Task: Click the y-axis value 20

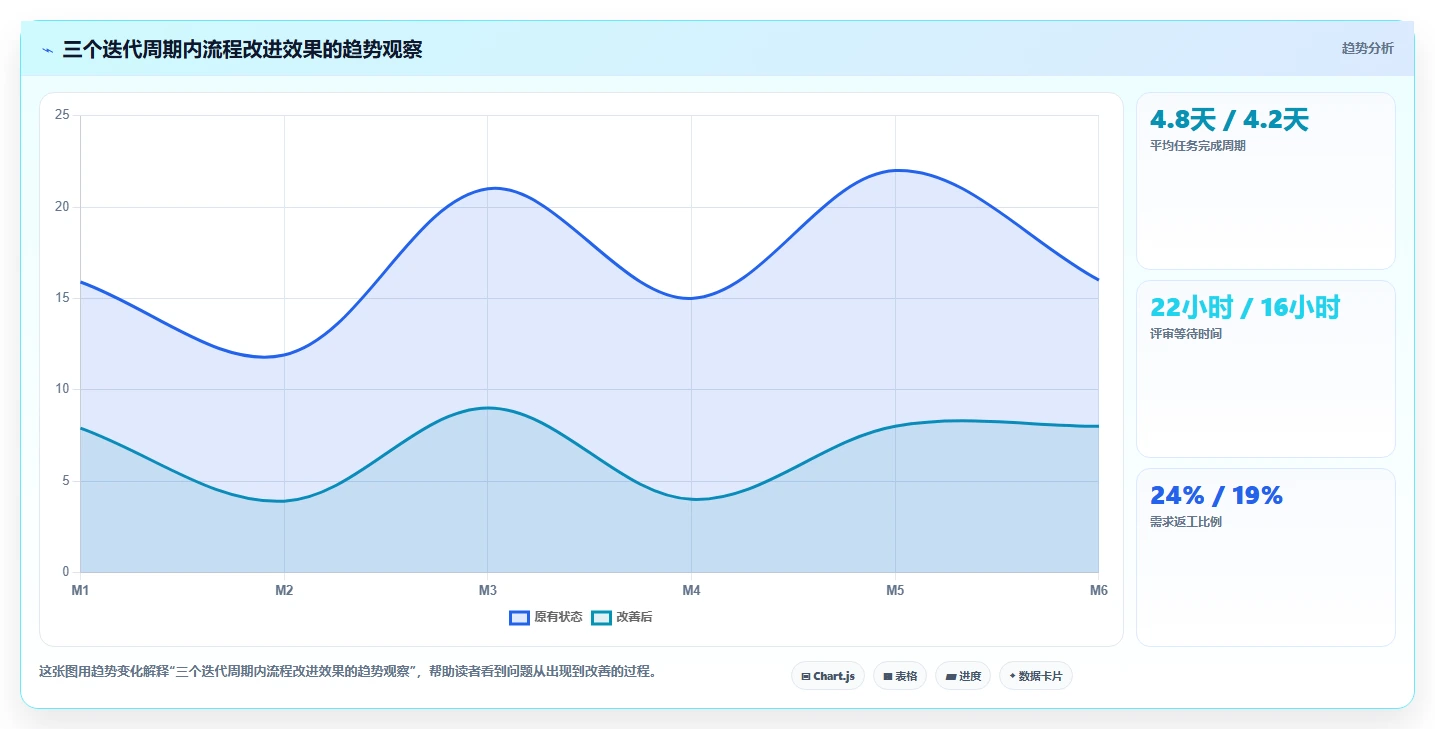Action: [62, 207]
